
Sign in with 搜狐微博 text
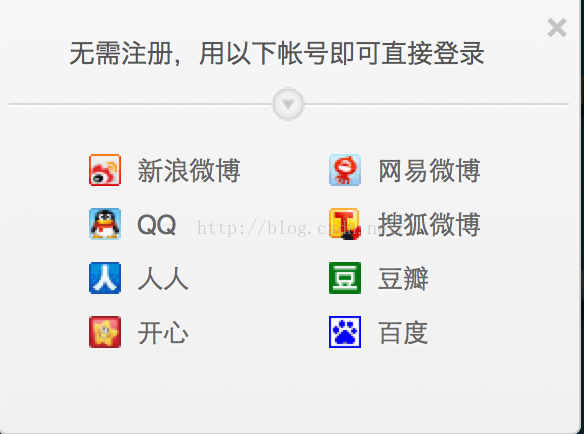point(429,225)
